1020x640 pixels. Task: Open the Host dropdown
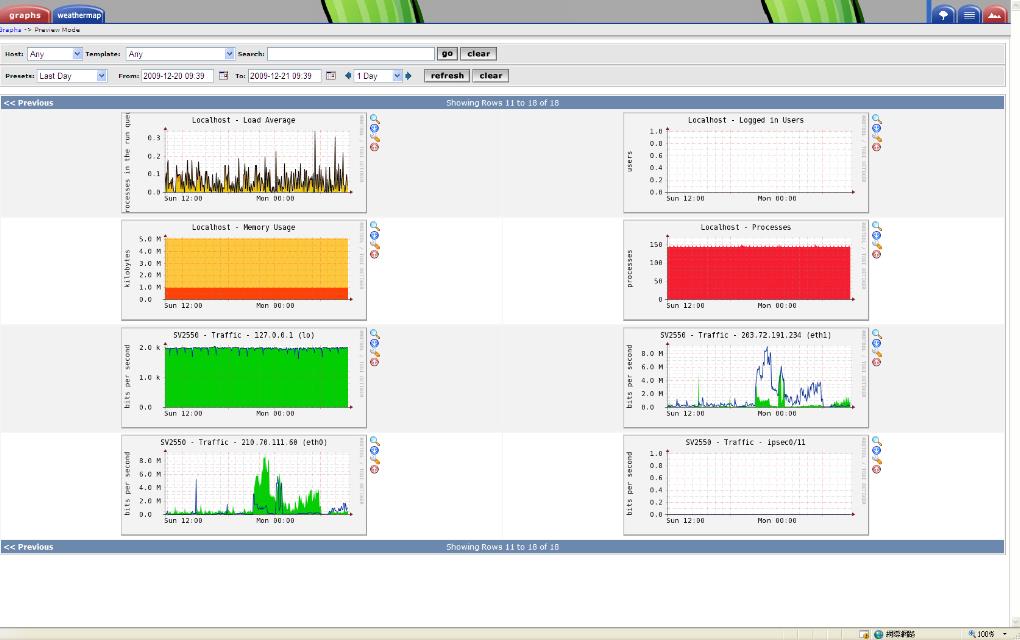[x=54, y=54]
